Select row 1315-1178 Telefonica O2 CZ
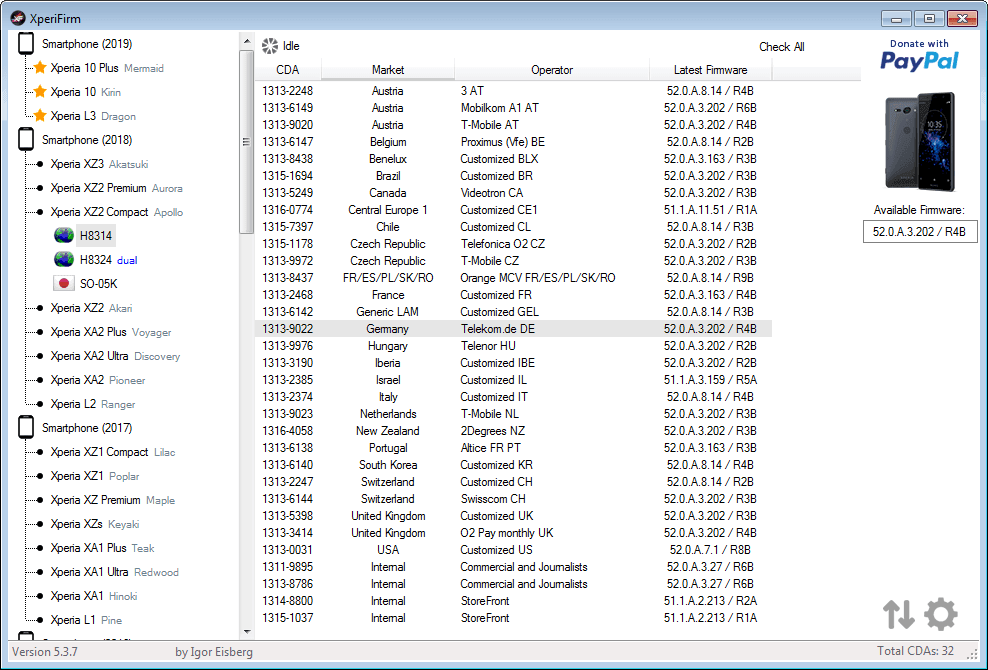The width and height of the screenshot is (988, 670). point(514,244)
